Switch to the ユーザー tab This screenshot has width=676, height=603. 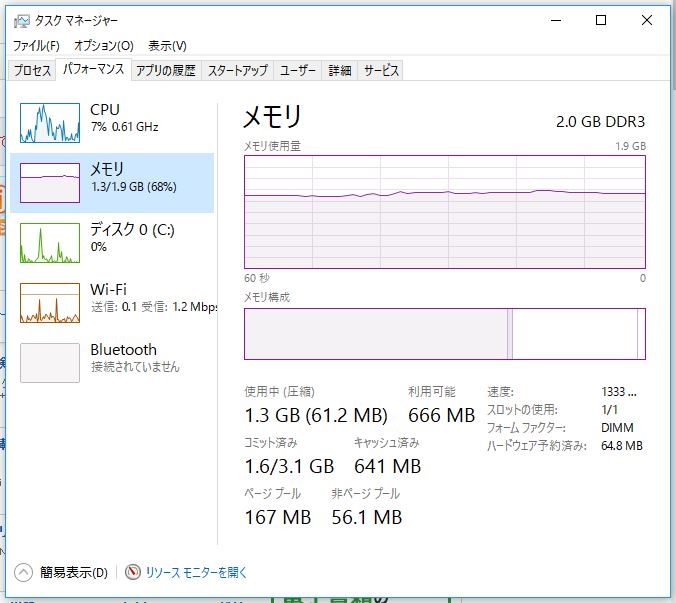pyautogui.click(x=298, y=70)
